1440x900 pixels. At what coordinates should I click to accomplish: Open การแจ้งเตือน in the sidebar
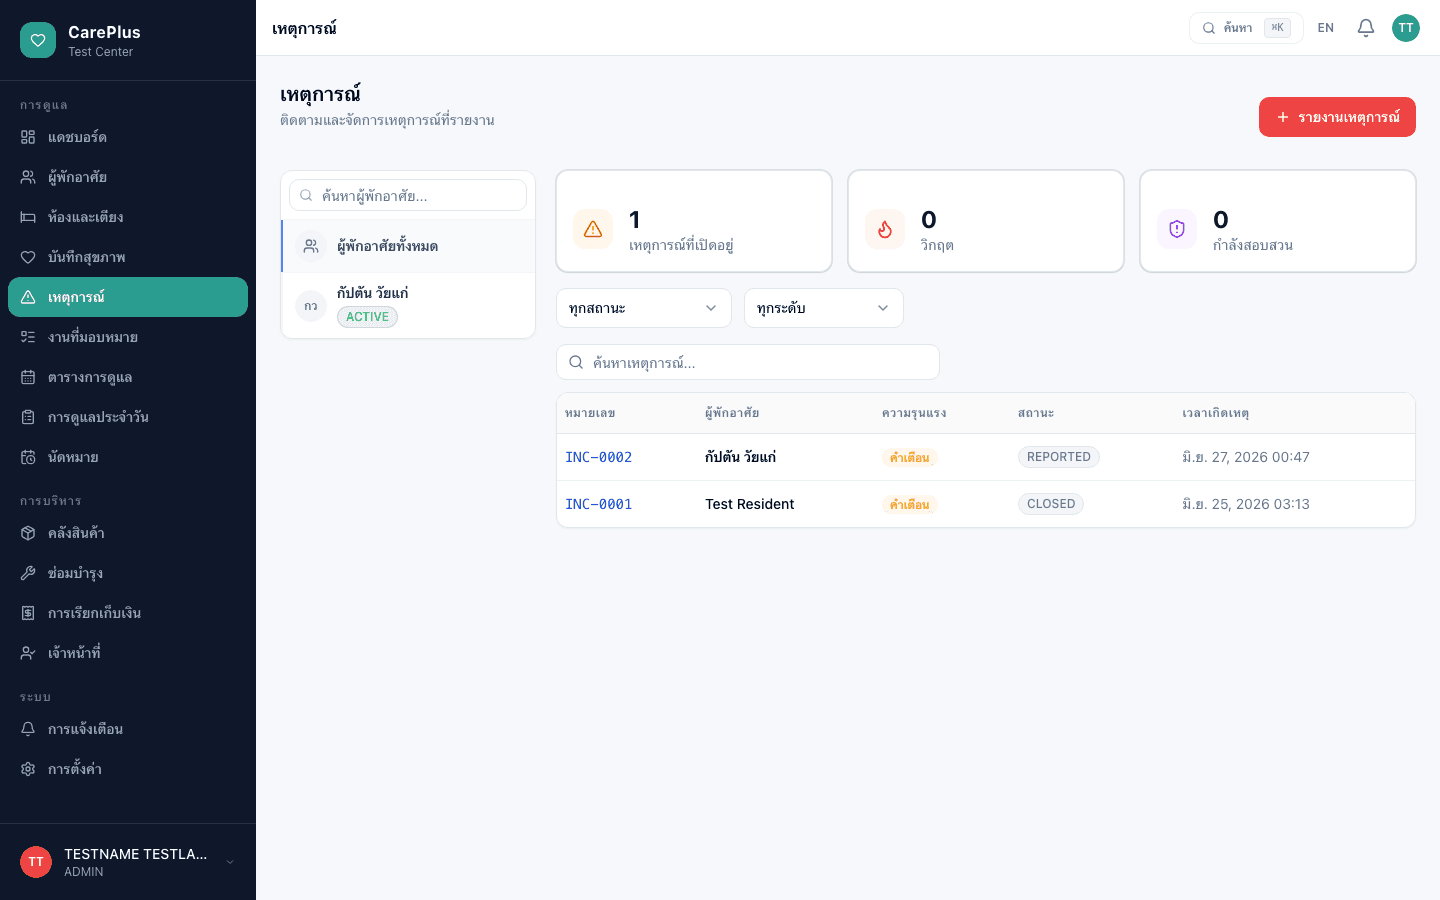point(128,729)
